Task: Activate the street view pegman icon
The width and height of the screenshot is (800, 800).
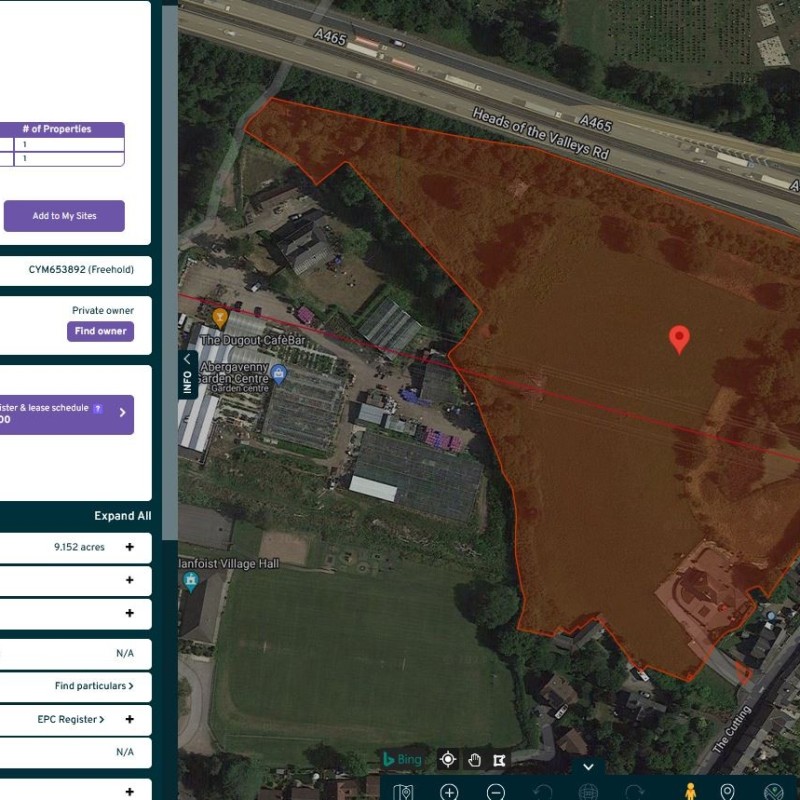Action: pos(690,792)
